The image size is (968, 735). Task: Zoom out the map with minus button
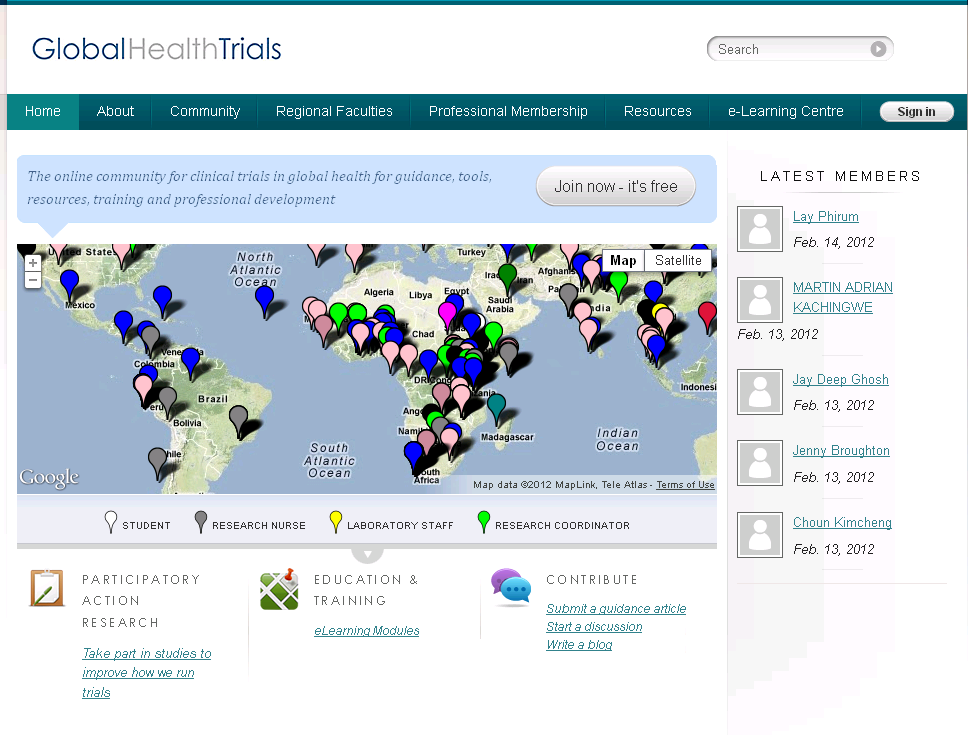pos(33,280)
